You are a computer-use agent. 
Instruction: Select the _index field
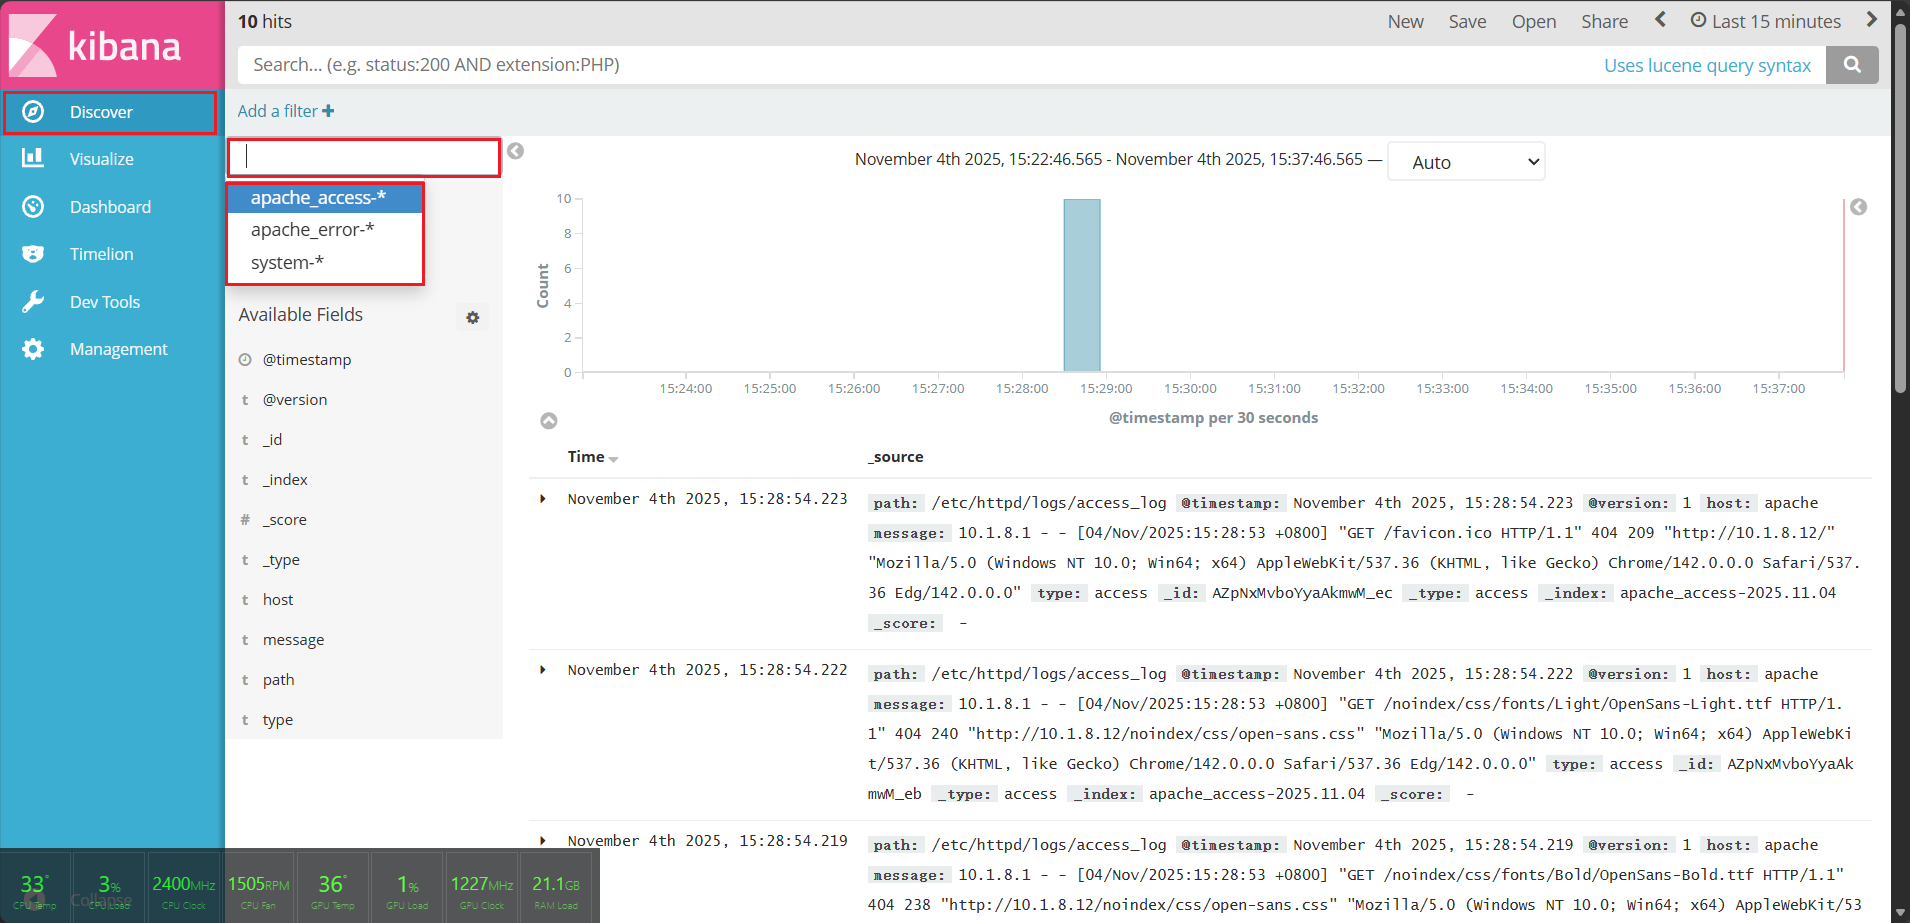point(285,480)
